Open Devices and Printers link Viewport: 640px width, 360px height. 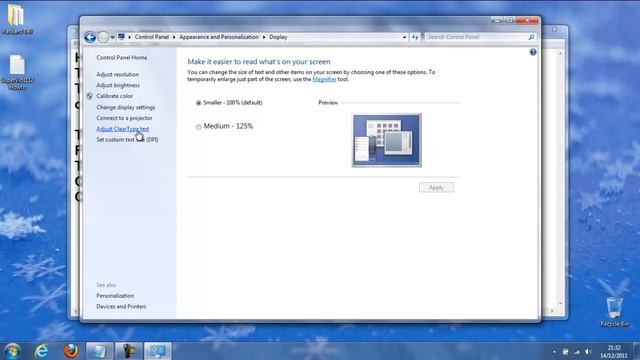click(x=121, y=307)
